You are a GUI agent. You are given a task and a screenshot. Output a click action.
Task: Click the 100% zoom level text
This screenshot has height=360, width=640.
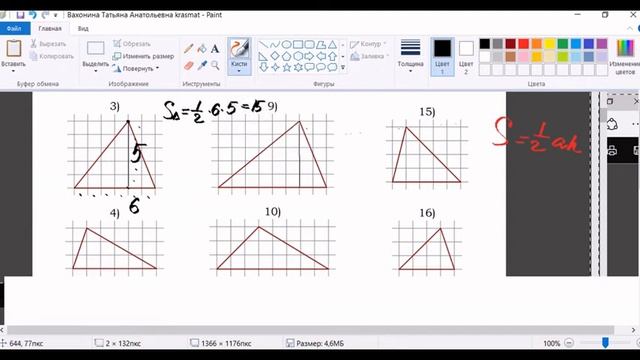(551, 343)
